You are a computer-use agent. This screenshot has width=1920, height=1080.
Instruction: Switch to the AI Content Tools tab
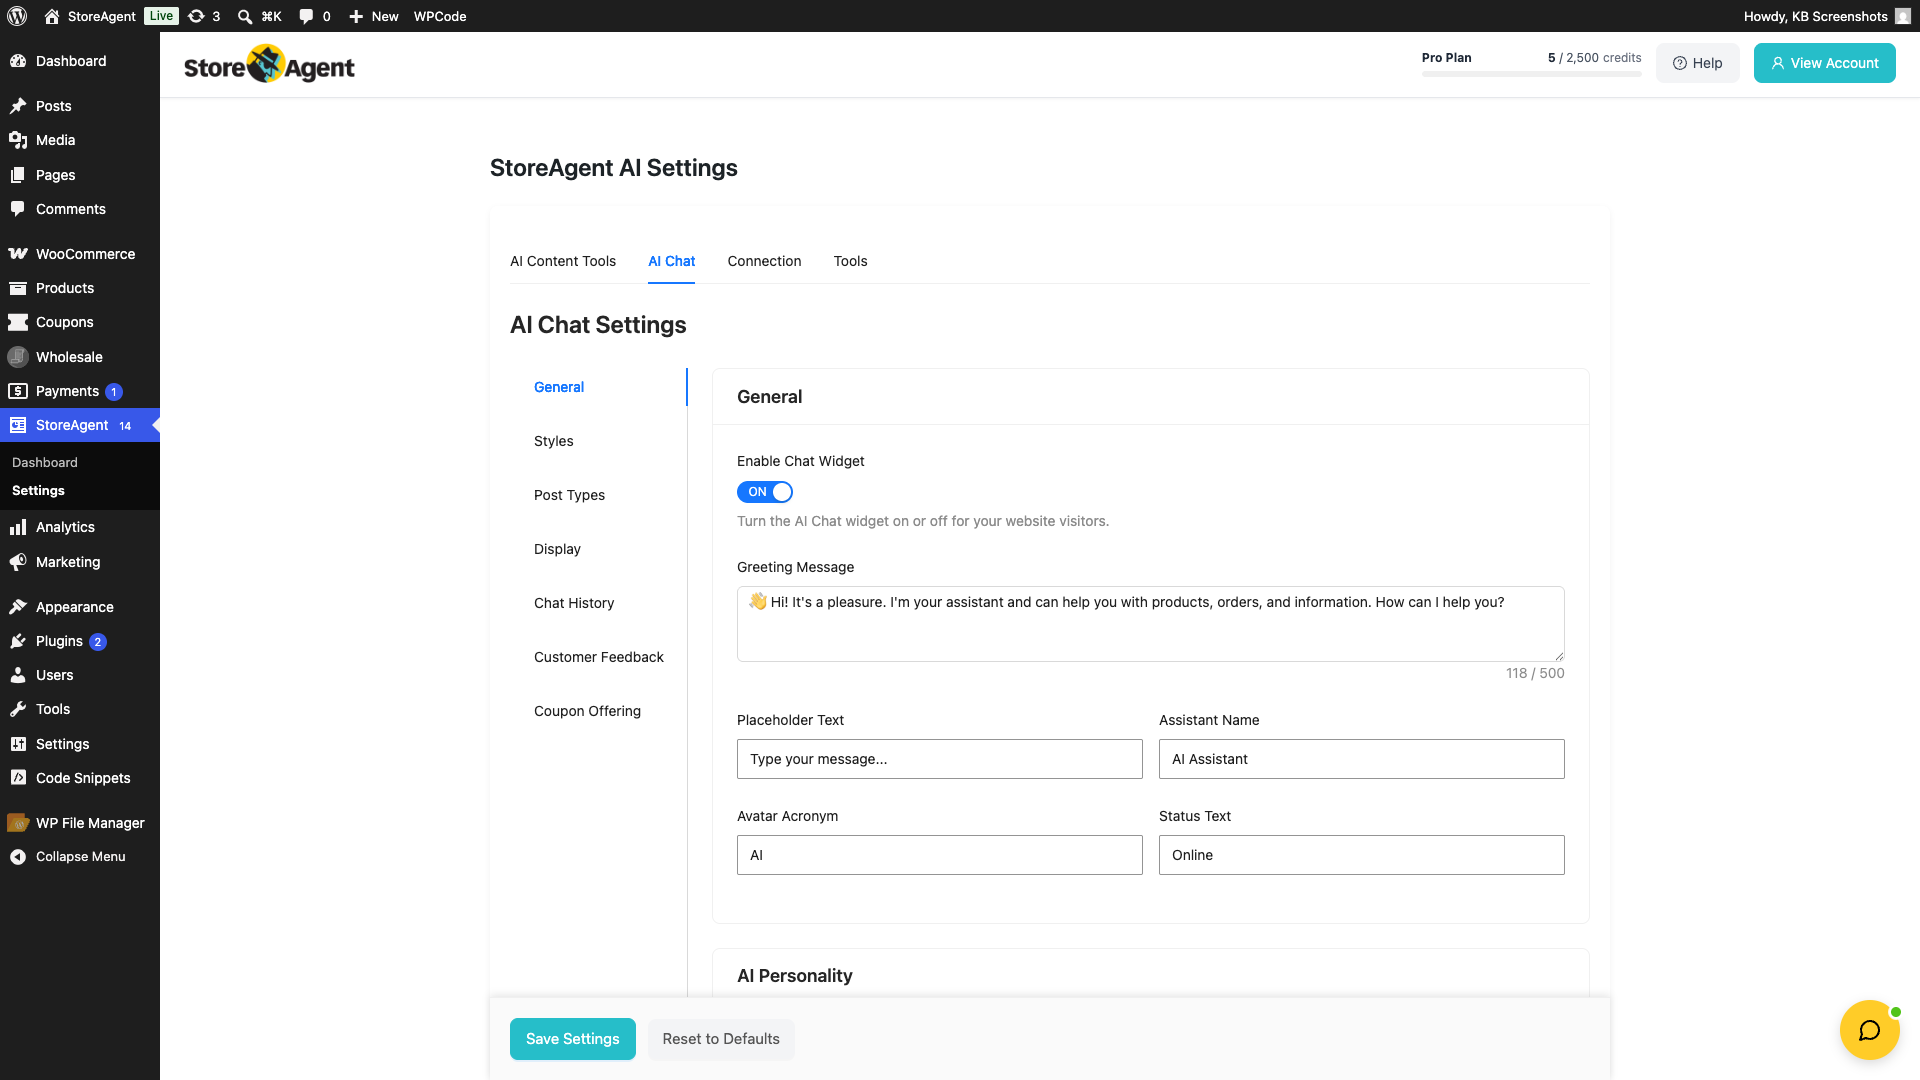pyautogui.click(x=563, y=261)
